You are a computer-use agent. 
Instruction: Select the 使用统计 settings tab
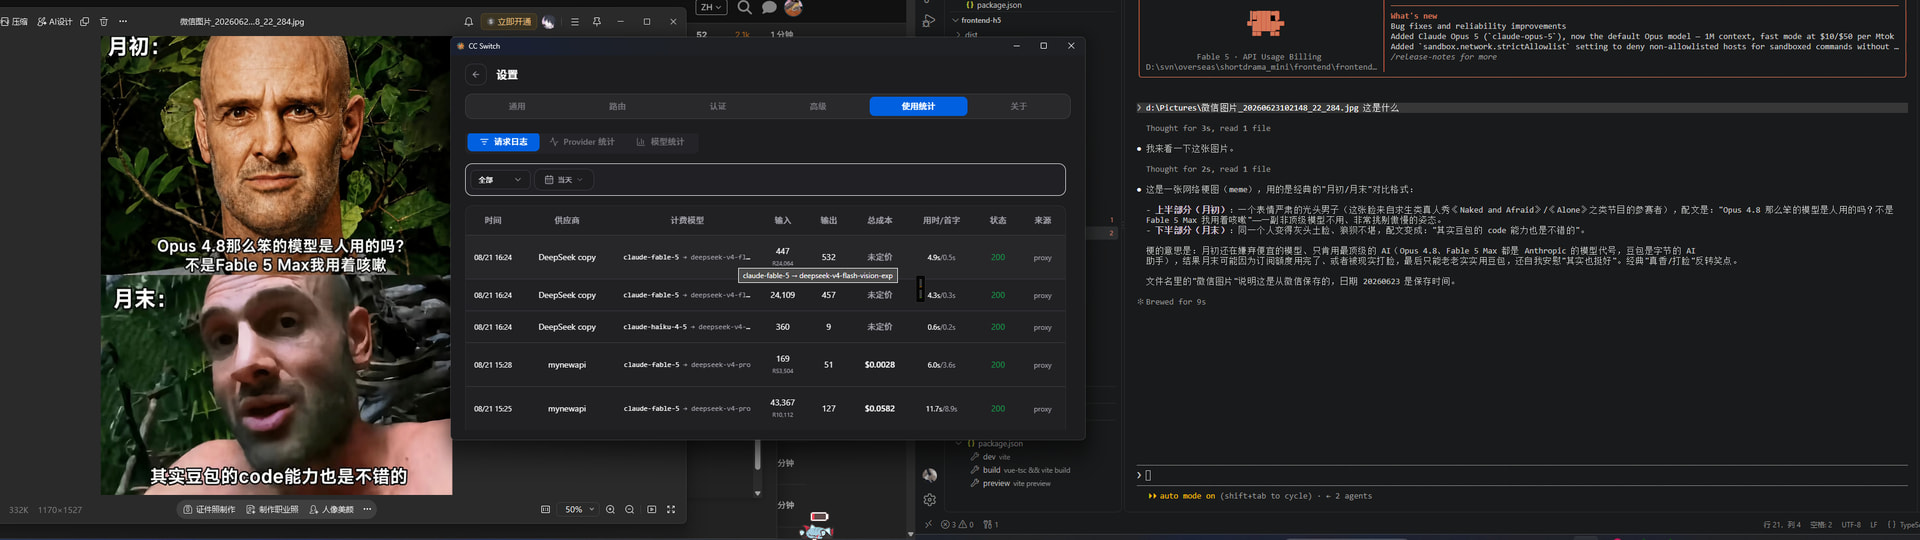point(918,106)
